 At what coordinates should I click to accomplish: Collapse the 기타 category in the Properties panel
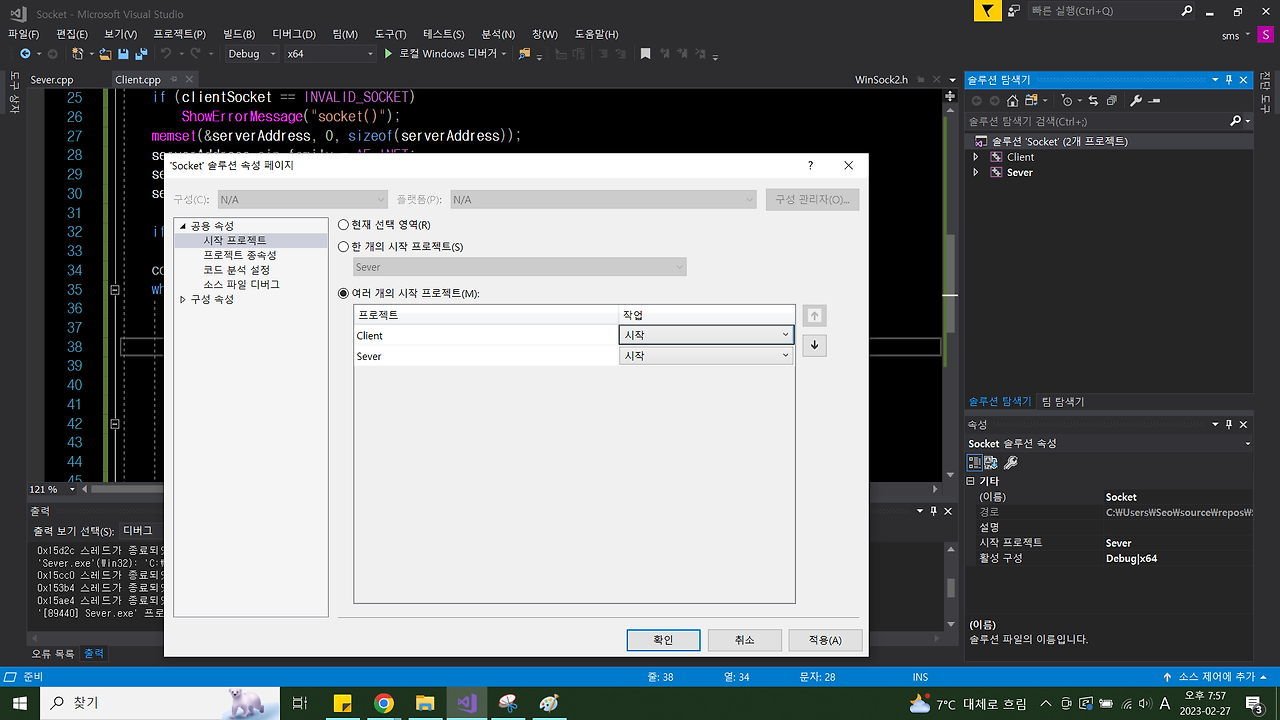click(971, 481)
